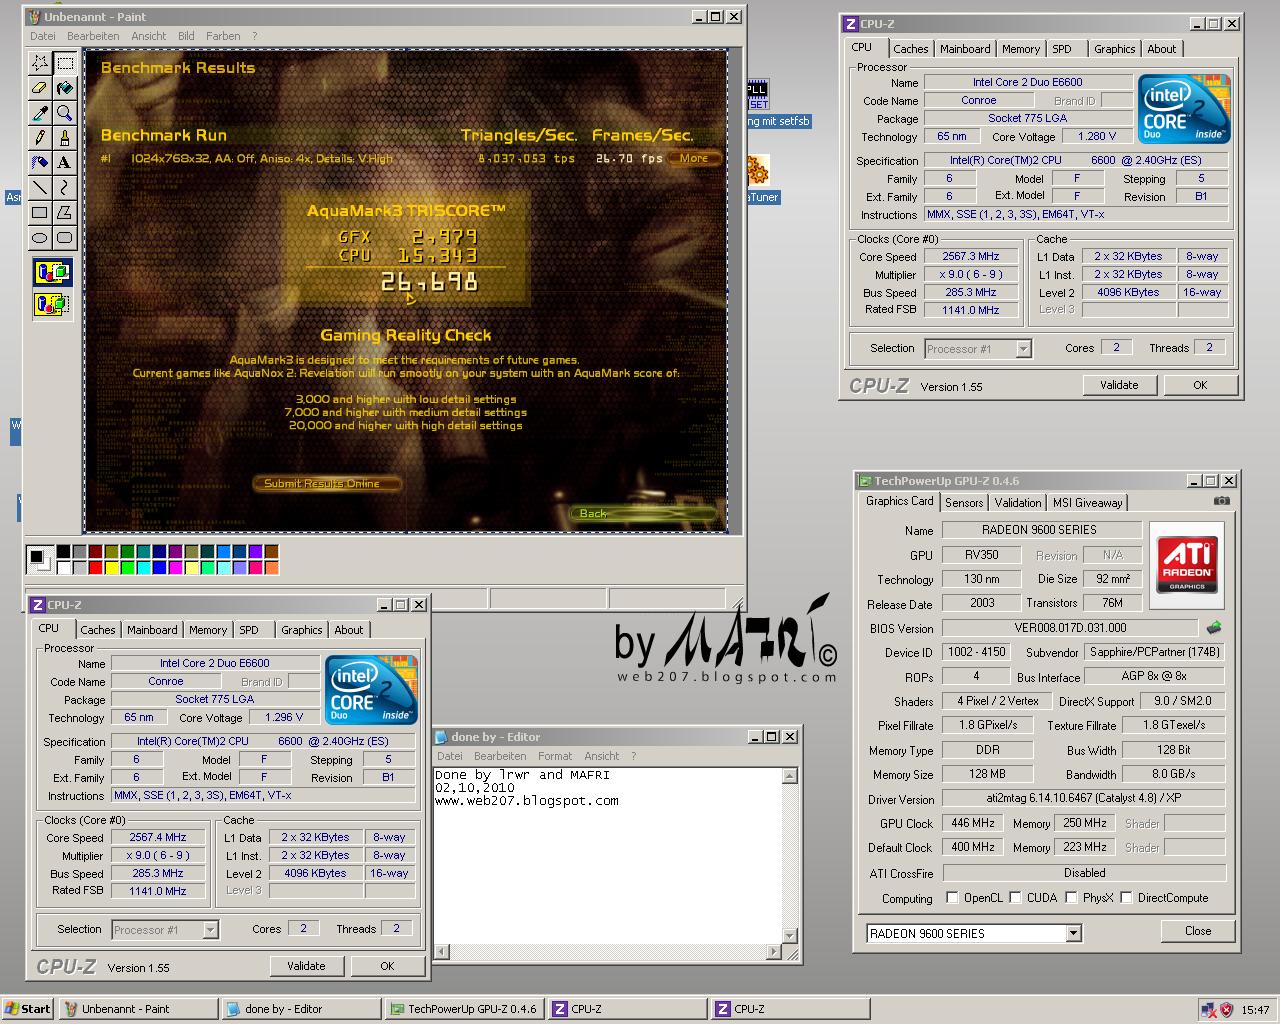Choose transparent selection mode in Paint tool options
The height and width of the screenshot is (1024, 1280).
[x=52, y=304]
